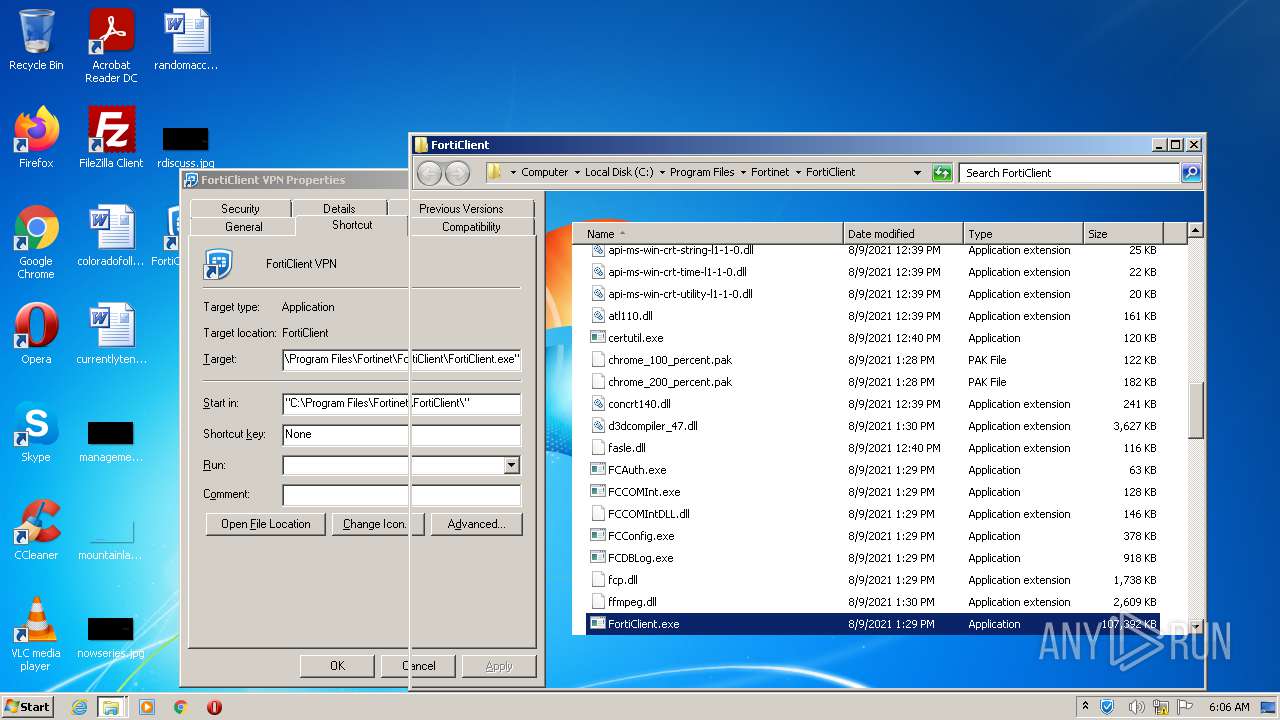The height and width of the screenshot is (720, 1280).
Task: Switch to General tab
Action: (243, 227)
